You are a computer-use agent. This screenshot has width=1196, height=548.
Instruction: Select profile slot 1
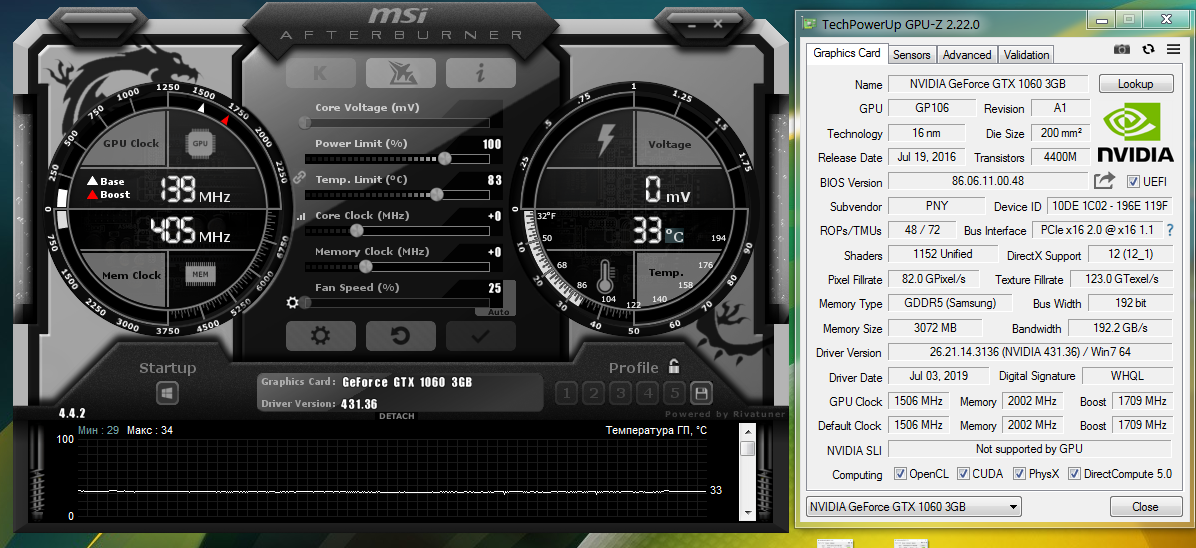566,394
